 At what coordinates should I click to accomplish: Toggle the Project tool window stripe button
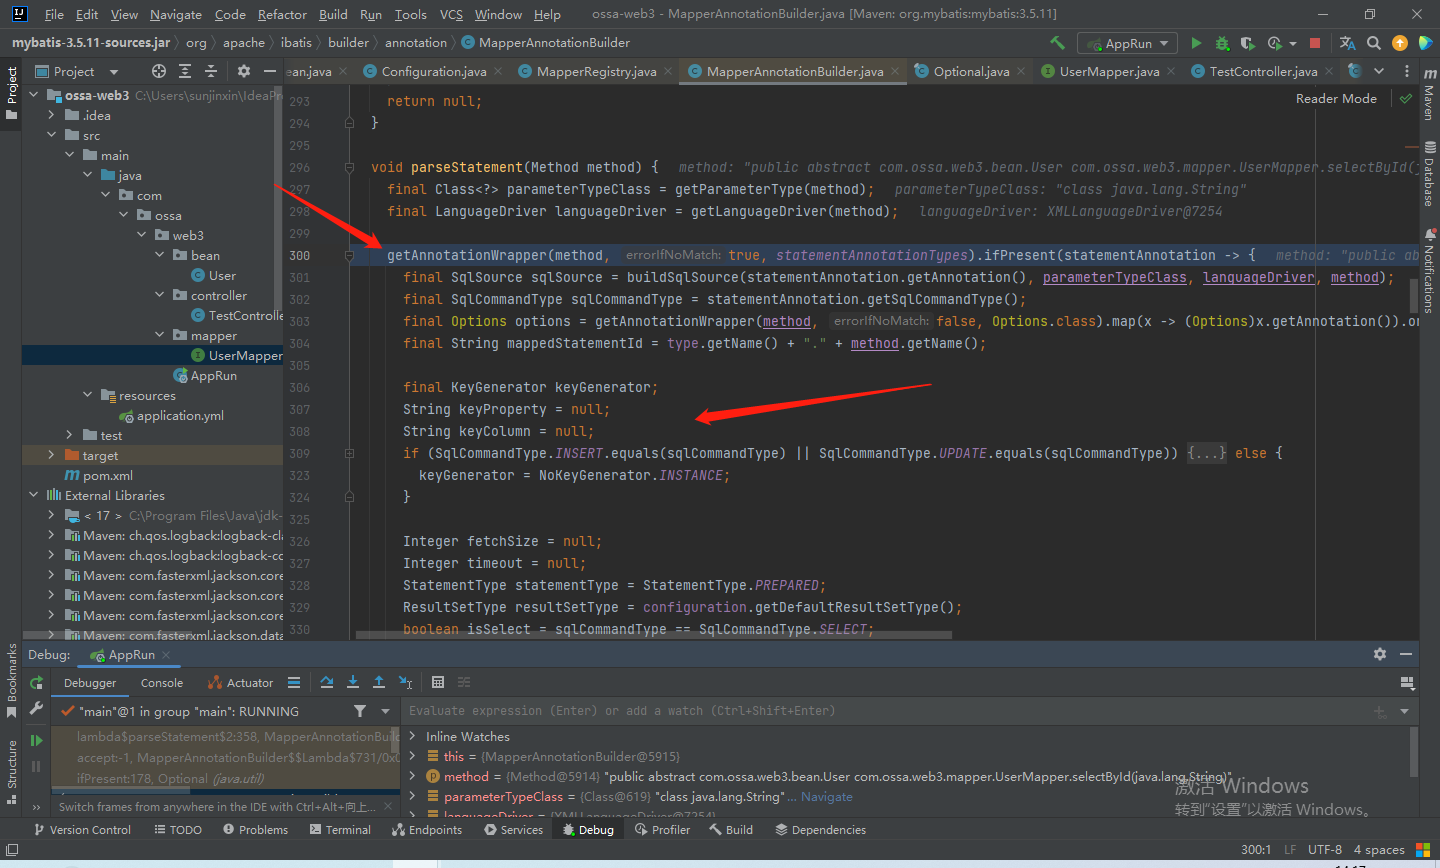(12, 94)
